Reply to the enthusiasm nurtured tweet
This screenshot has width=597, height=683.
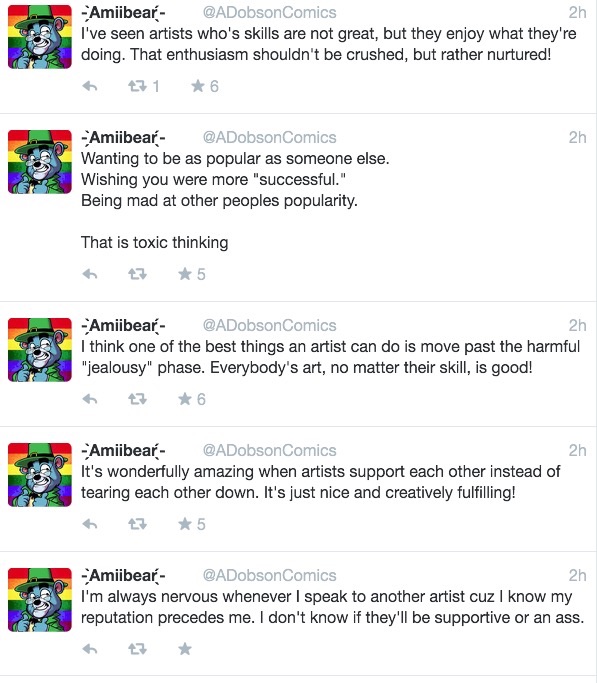tap(90, 86)
